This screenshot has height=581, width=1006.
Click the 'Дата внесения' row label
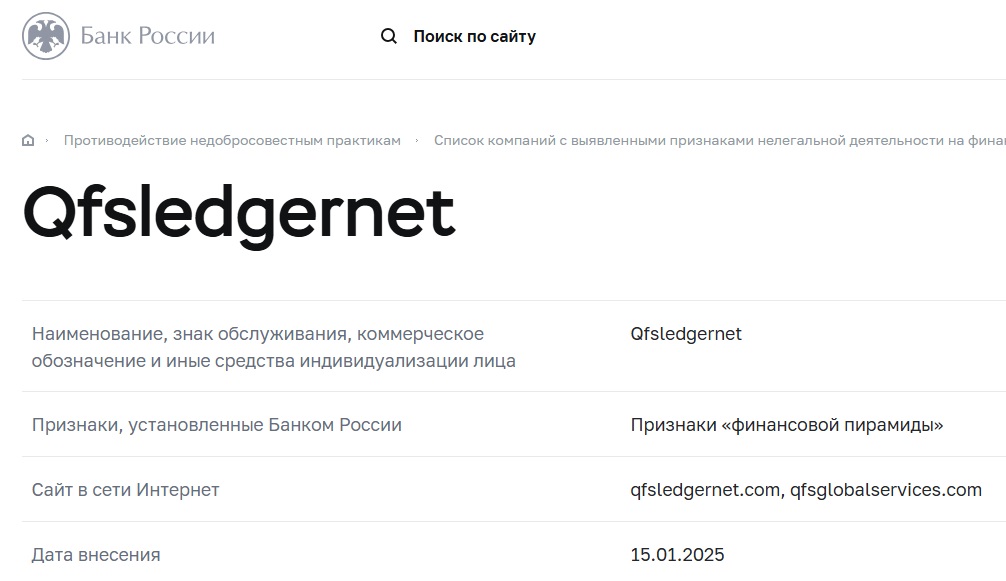95,555
